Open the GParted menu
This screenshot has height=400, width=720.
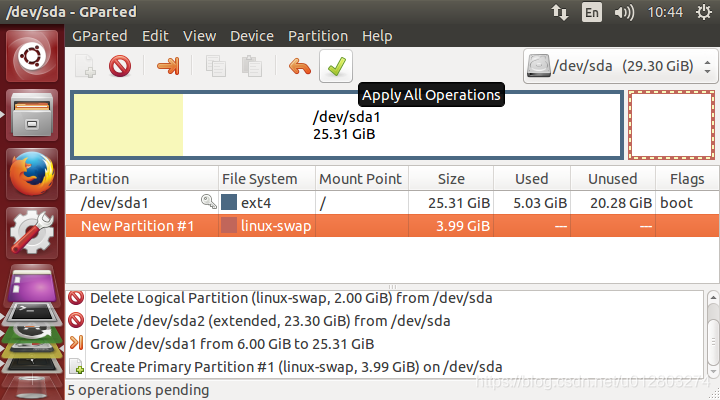[x=100, y=36]
